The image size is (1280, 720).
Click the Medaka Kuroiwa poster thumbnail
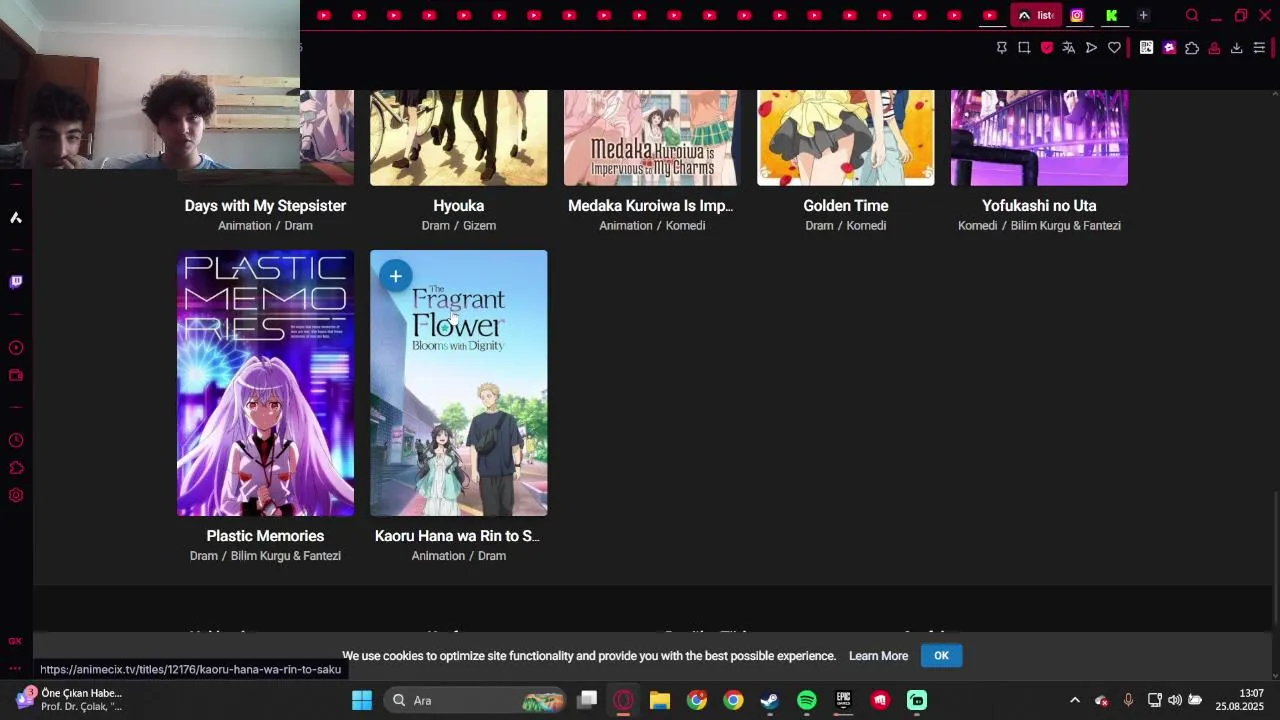click(651, 138)
